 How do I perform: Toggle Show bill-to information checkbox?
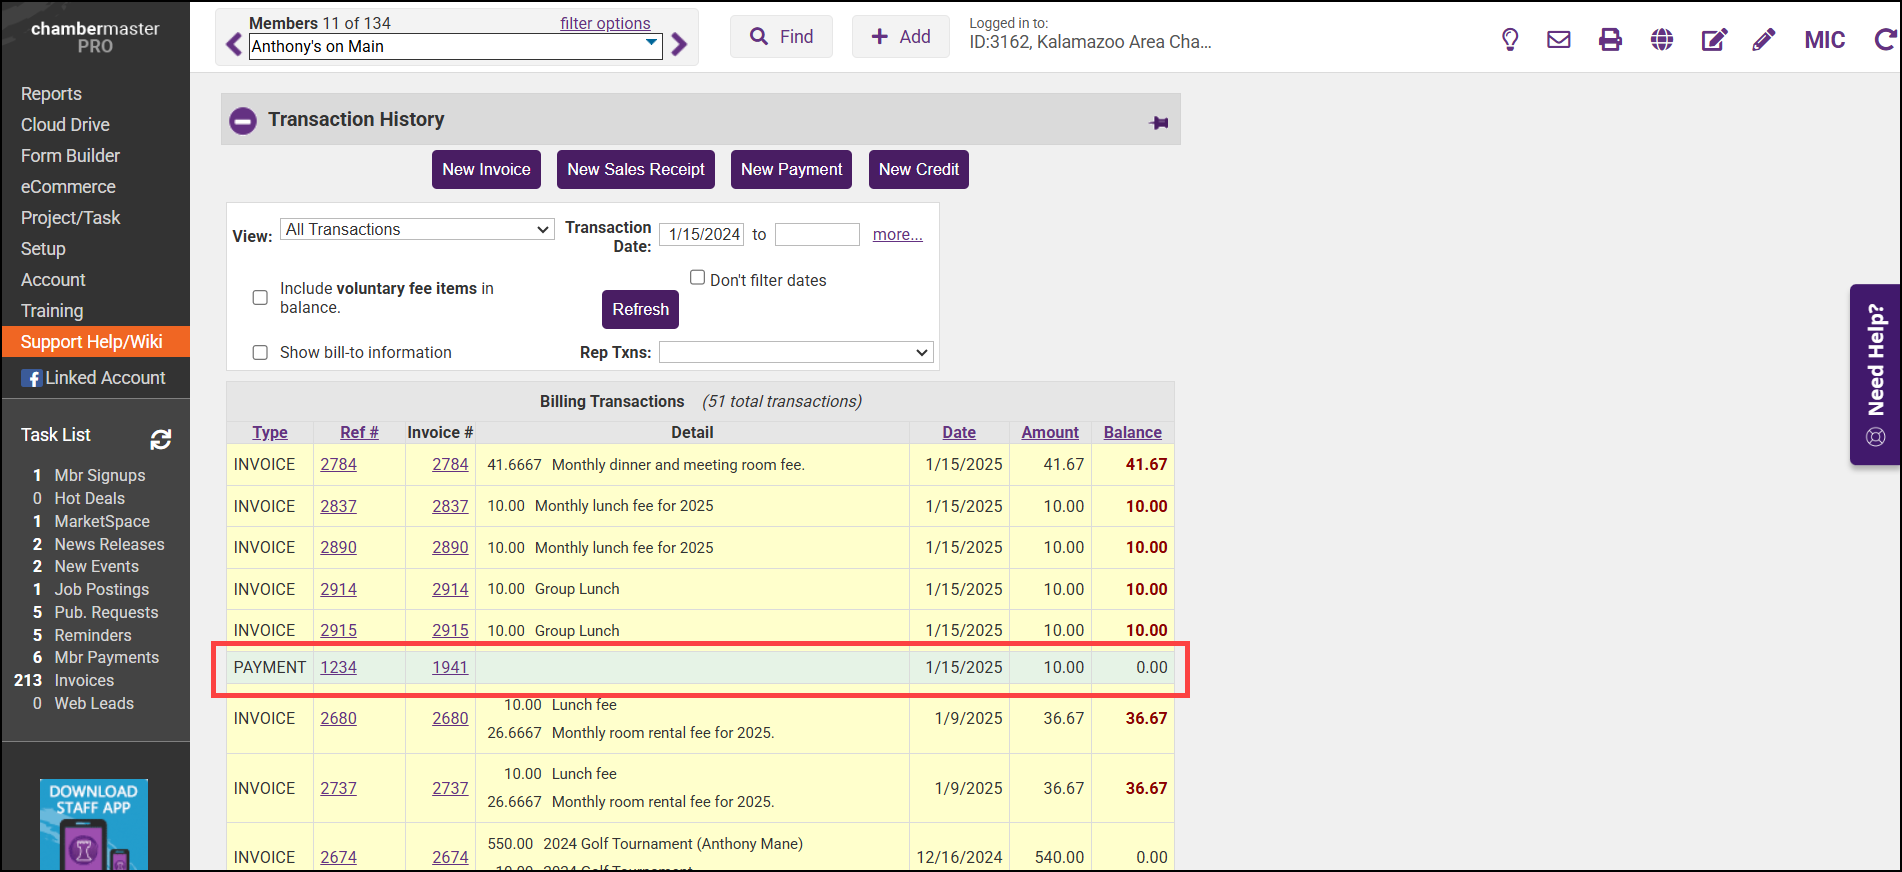point(260,353)
